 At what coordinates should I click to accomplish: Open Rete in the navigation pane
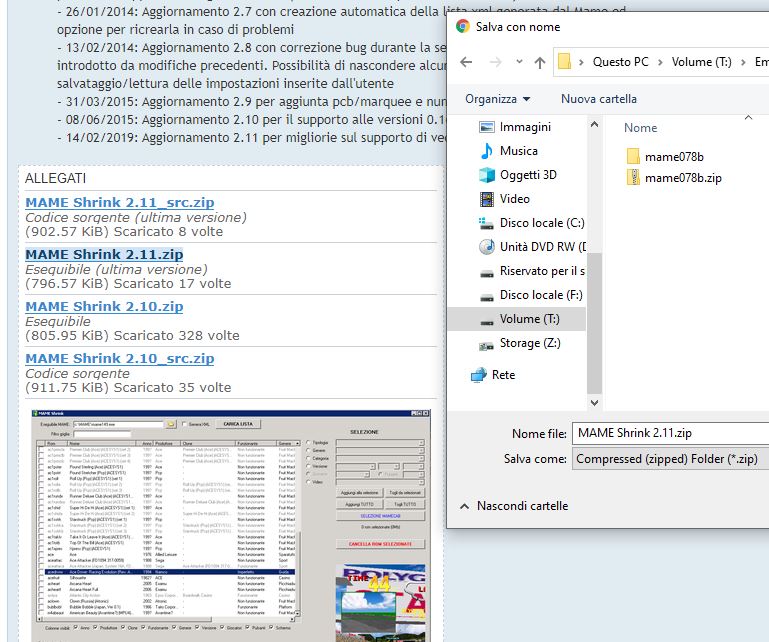point(503,375)
